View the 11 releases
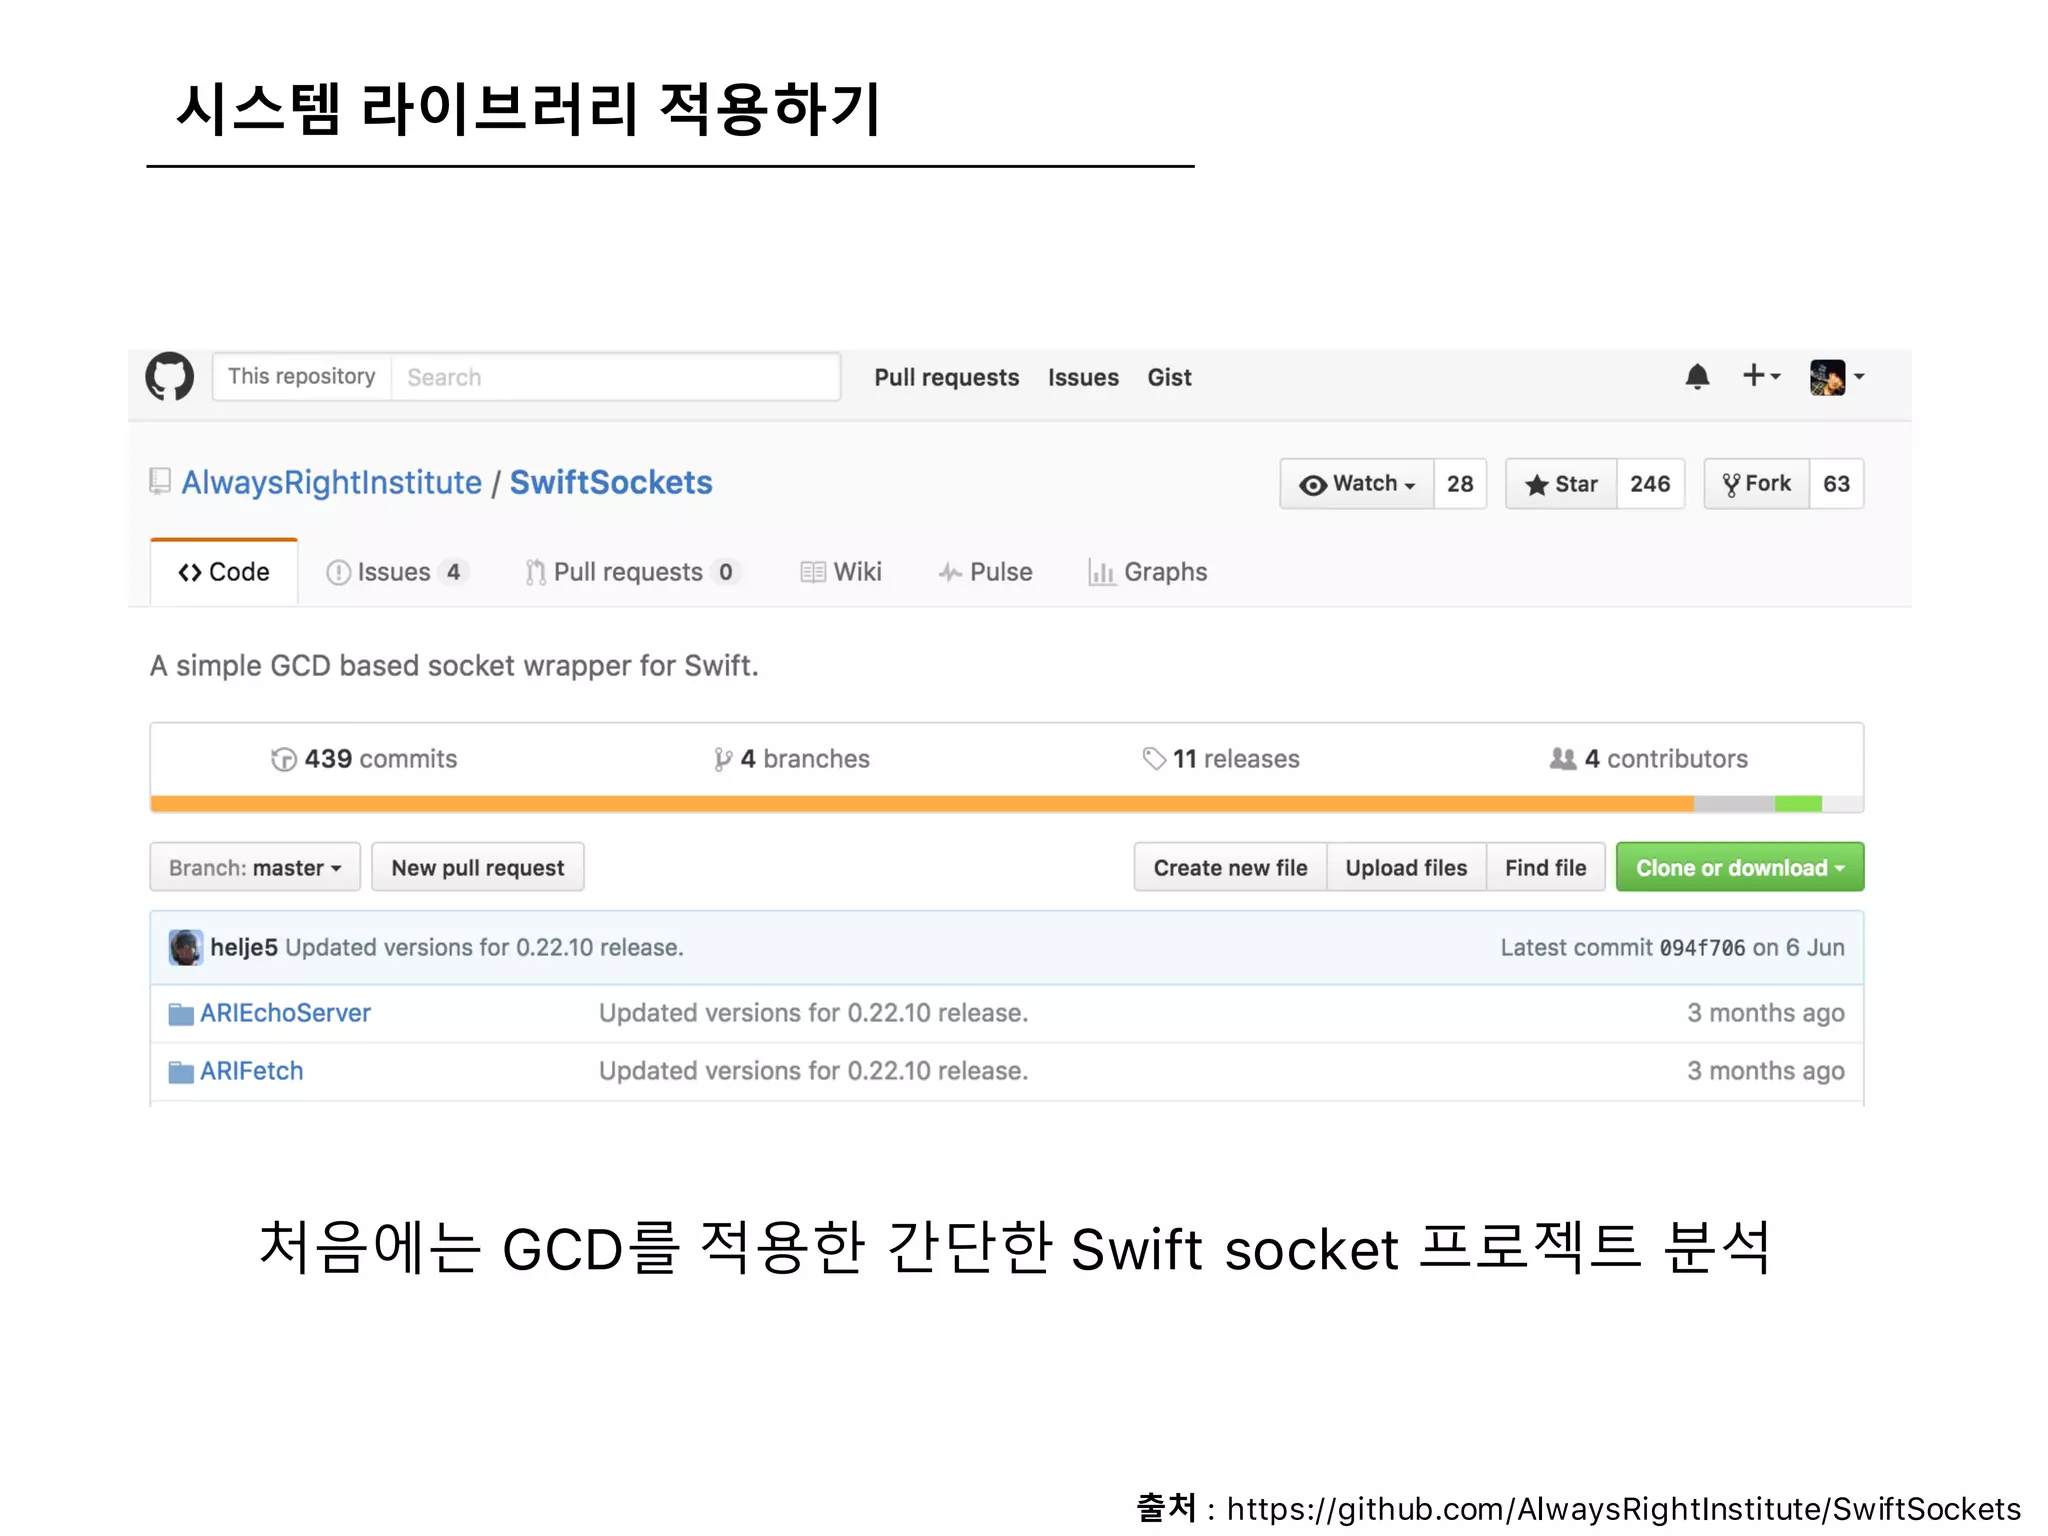The image size is (2048, 1536). tap(1221, 759)
